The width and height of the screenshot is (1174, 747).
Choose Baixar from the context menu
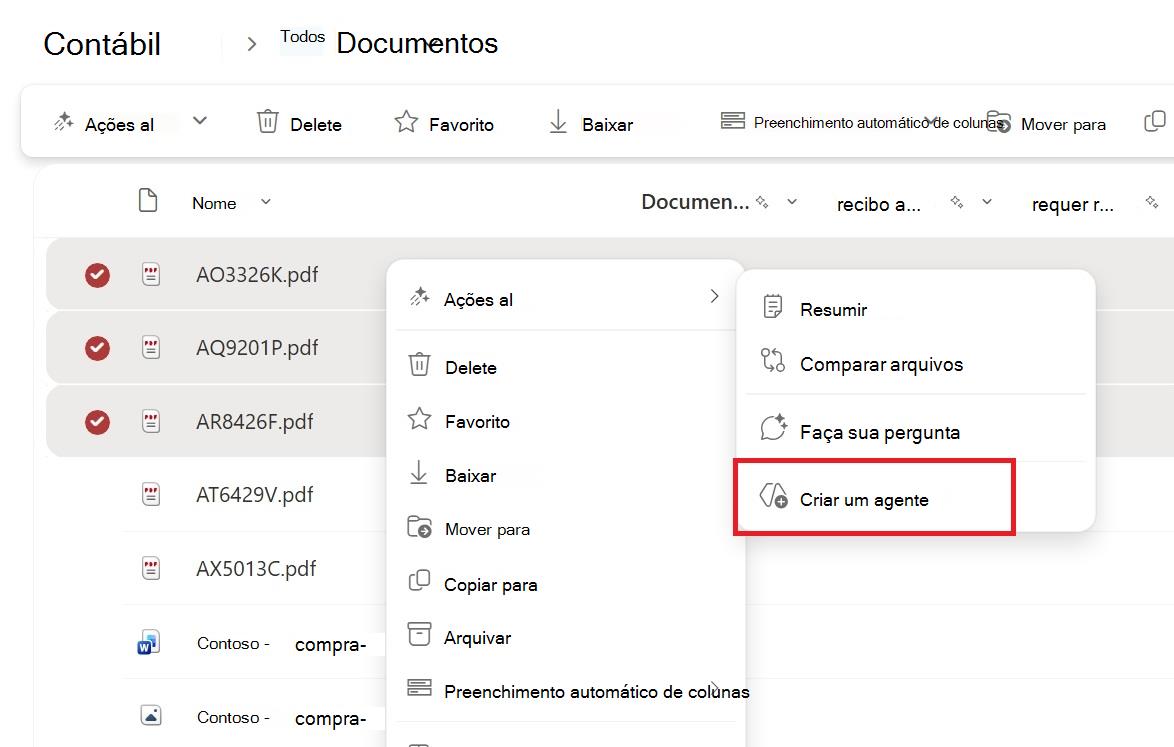click(x=565, y=475)
